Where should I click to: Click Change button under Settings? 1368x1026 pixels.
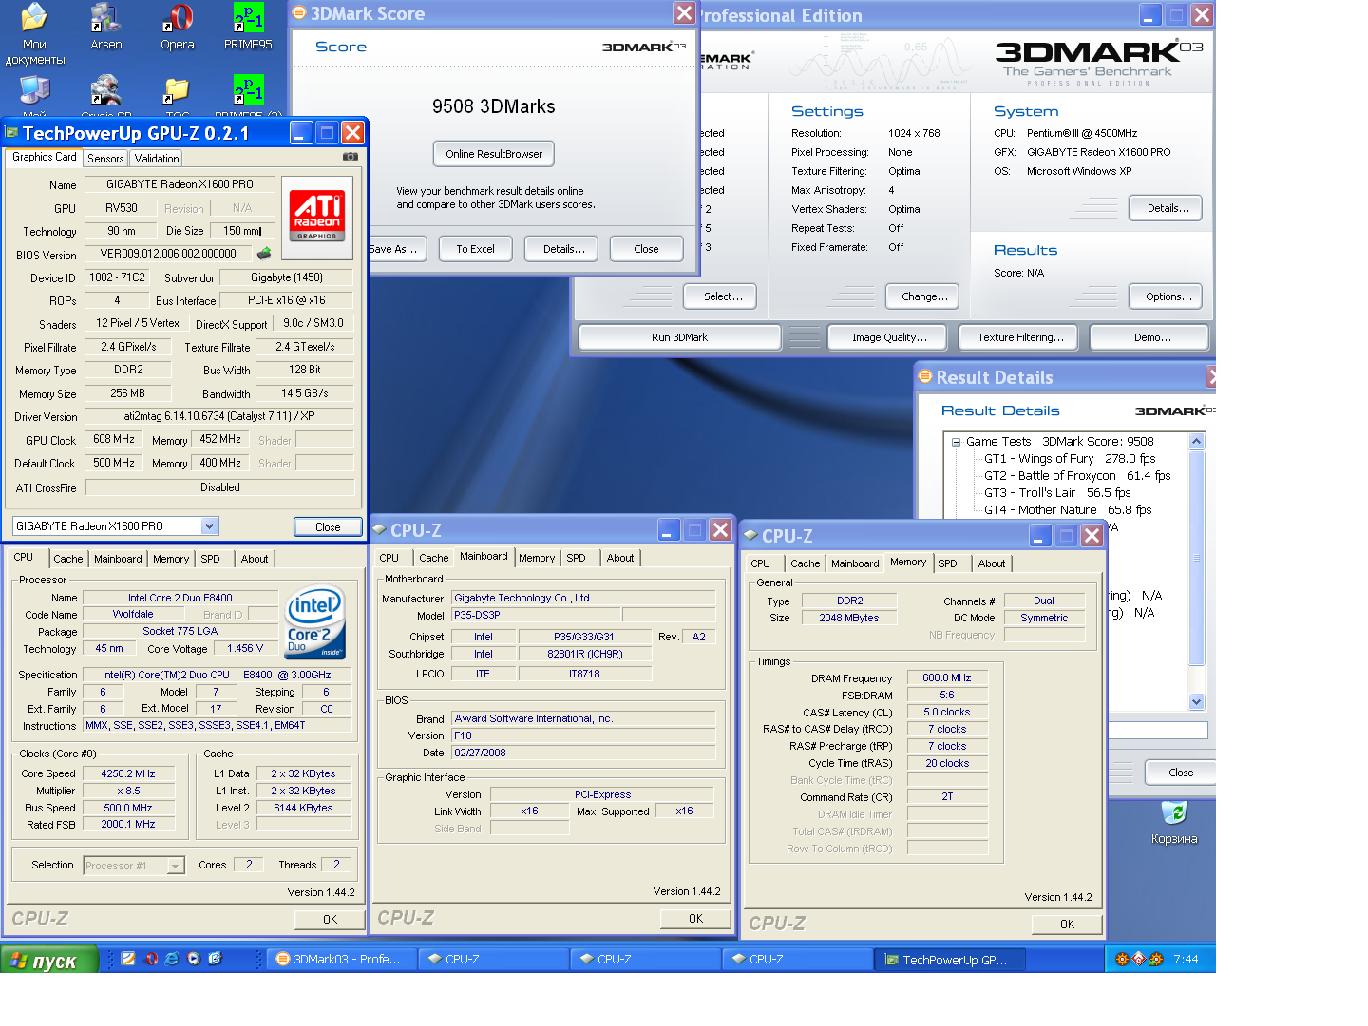[x=922, y=296]
